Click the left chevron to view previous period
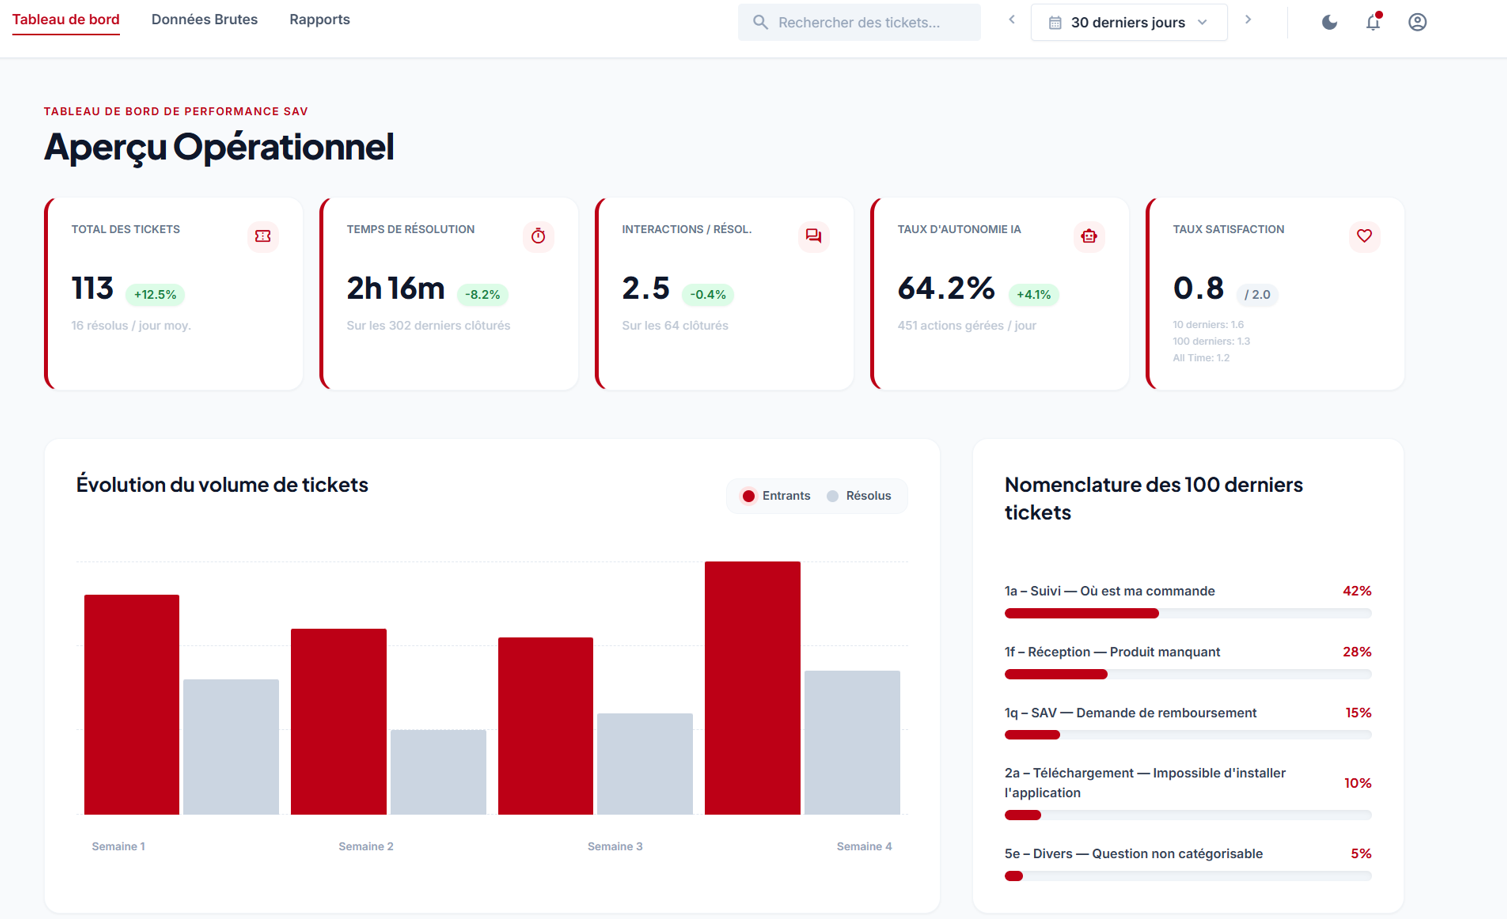Screen dimensions: 1507x919 click(x=1011, y=19)
